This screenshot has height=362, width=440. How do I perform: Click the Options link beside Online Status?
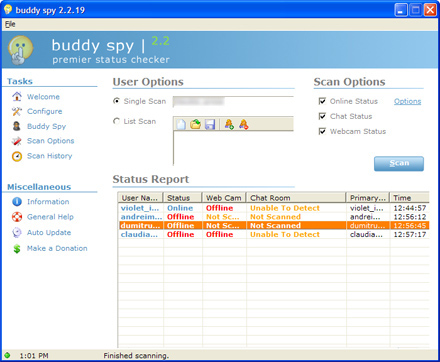[x=407, y=101]
